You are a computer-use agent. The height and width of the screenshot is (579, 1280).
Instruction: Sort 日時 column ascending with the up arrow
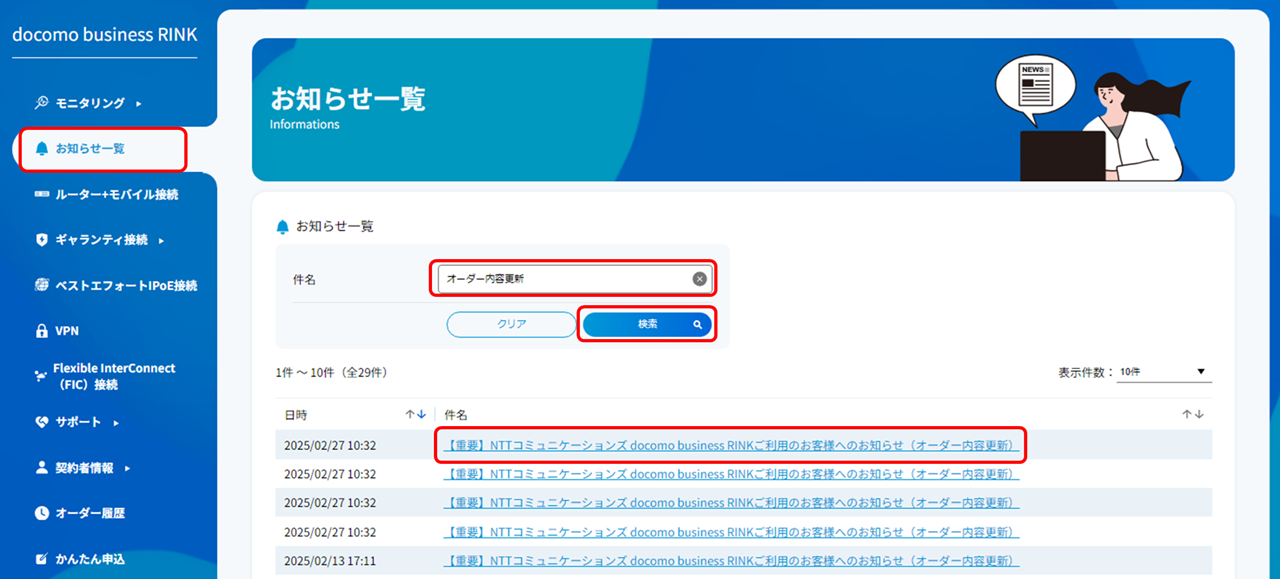click(410, 414)
